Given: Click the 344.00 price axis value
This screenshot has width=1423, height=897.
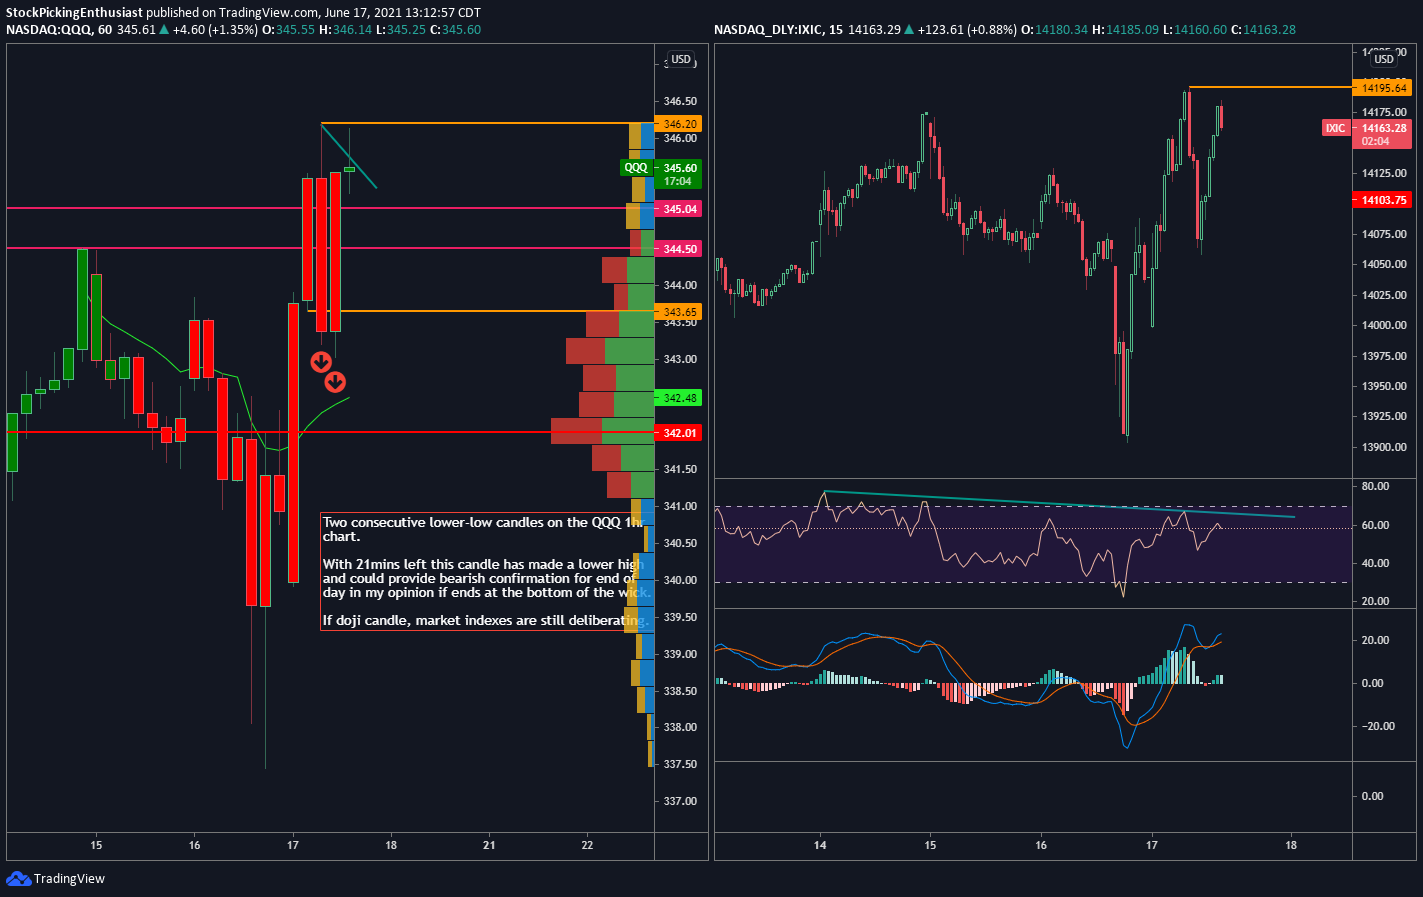Looking at the screenshot, I should click(x=680, y=285).
